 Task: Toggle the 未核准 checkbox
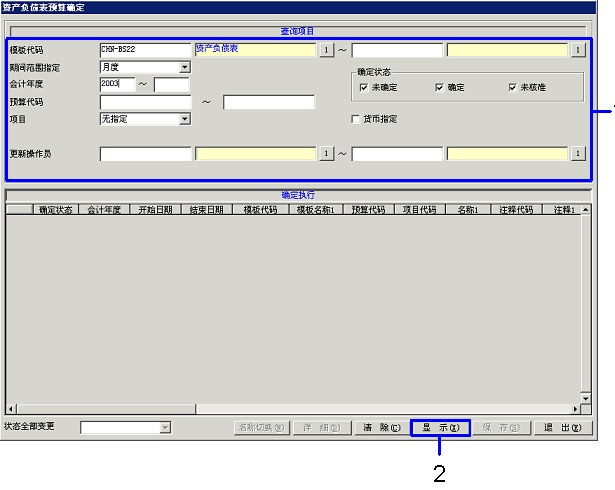pos(513,88)
